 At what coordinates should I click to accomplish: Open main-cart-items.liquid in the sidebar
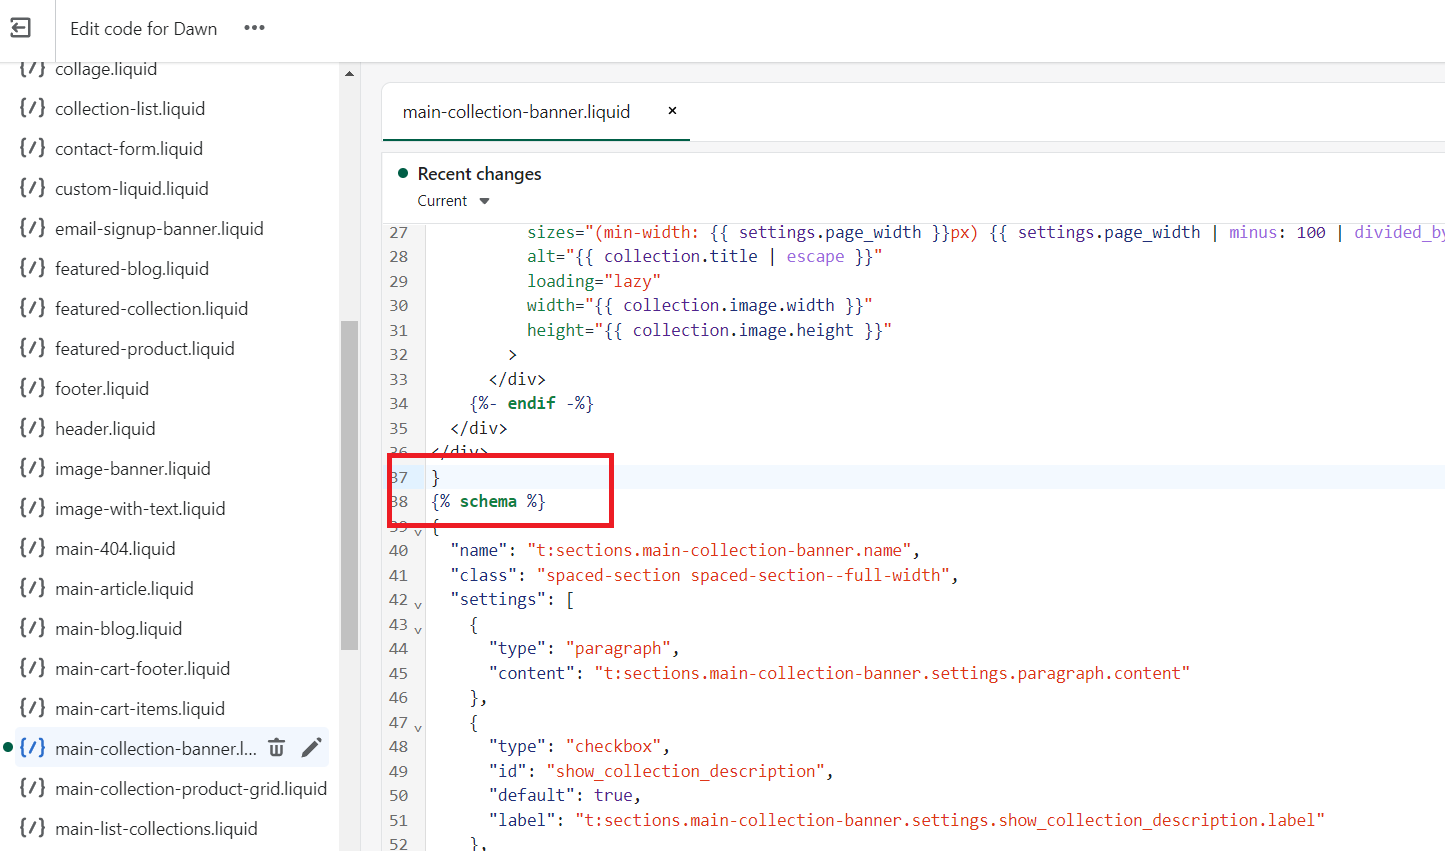tap(140, 709)
